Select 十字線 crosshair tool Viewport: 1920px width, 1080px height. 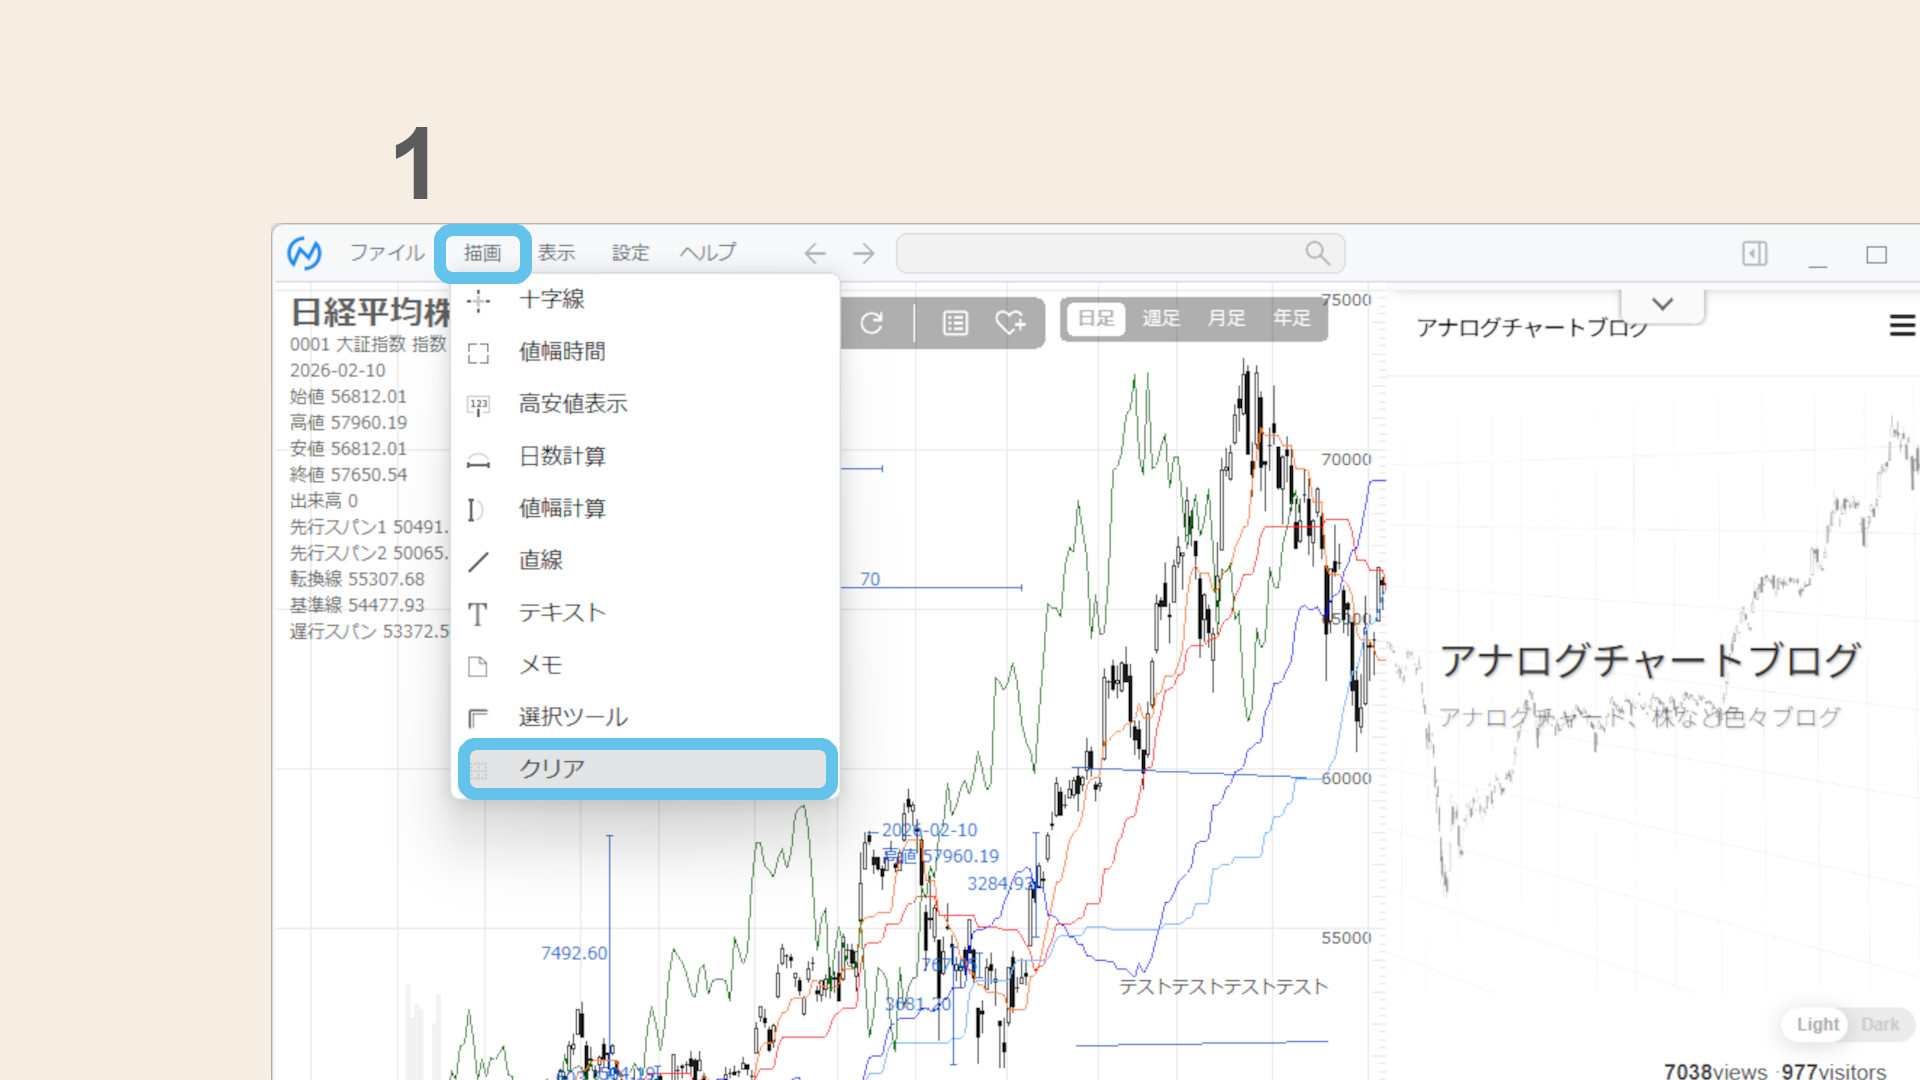pyautogui.click(x=645, y=300)
